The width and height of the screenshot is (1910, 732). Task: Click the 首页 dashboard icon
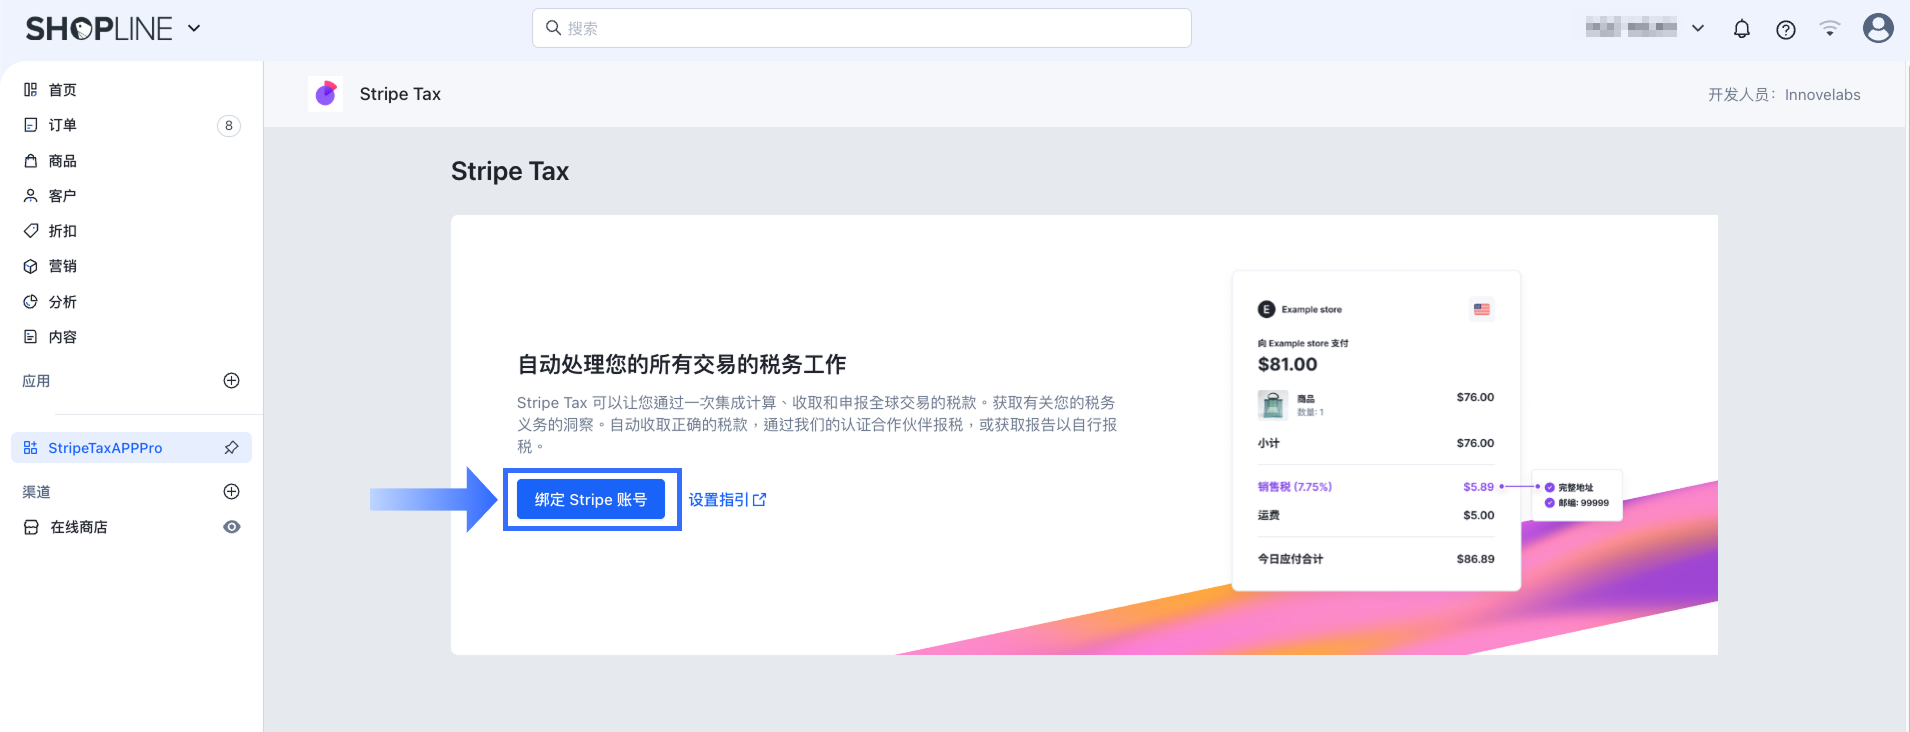(x=31, y=90)
